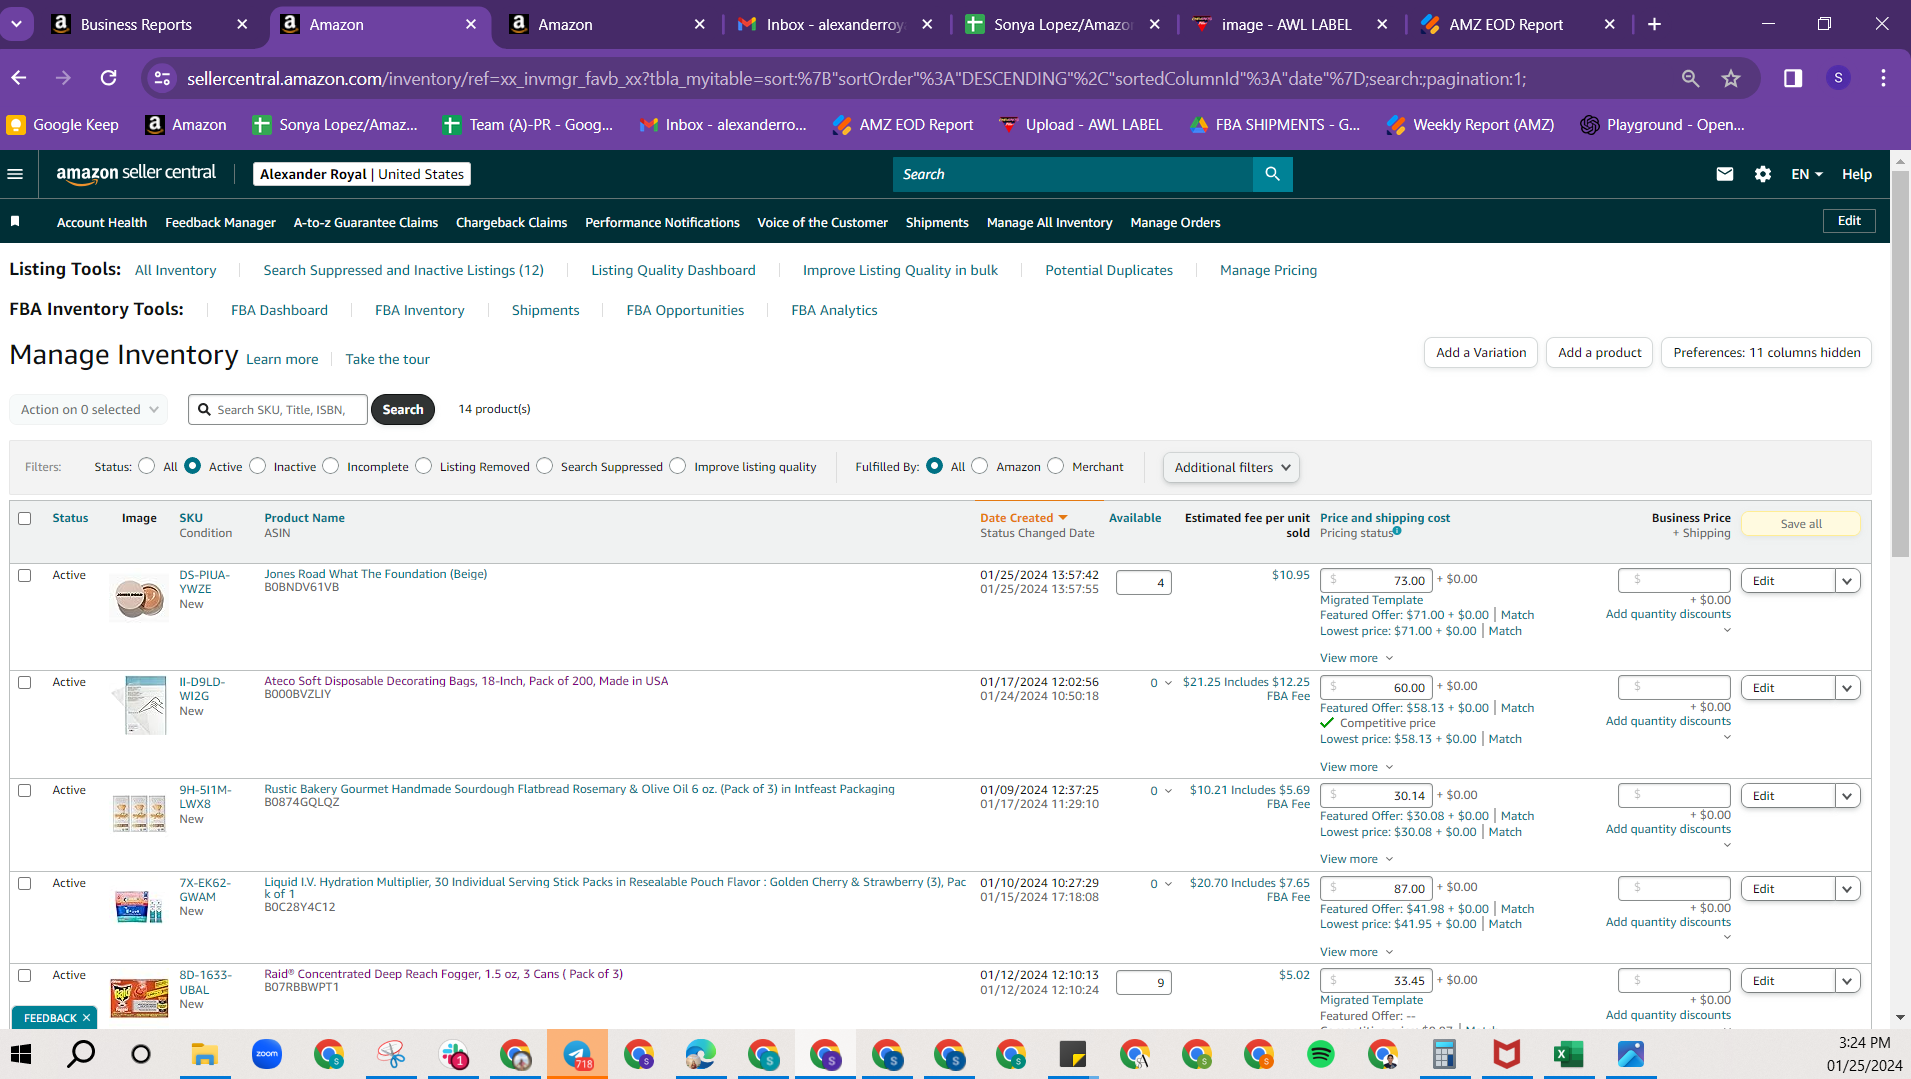This screenshot has height=1079, width=1911.
Task: Click the mail messages envelope icon
Action: tap(1725, 174)
